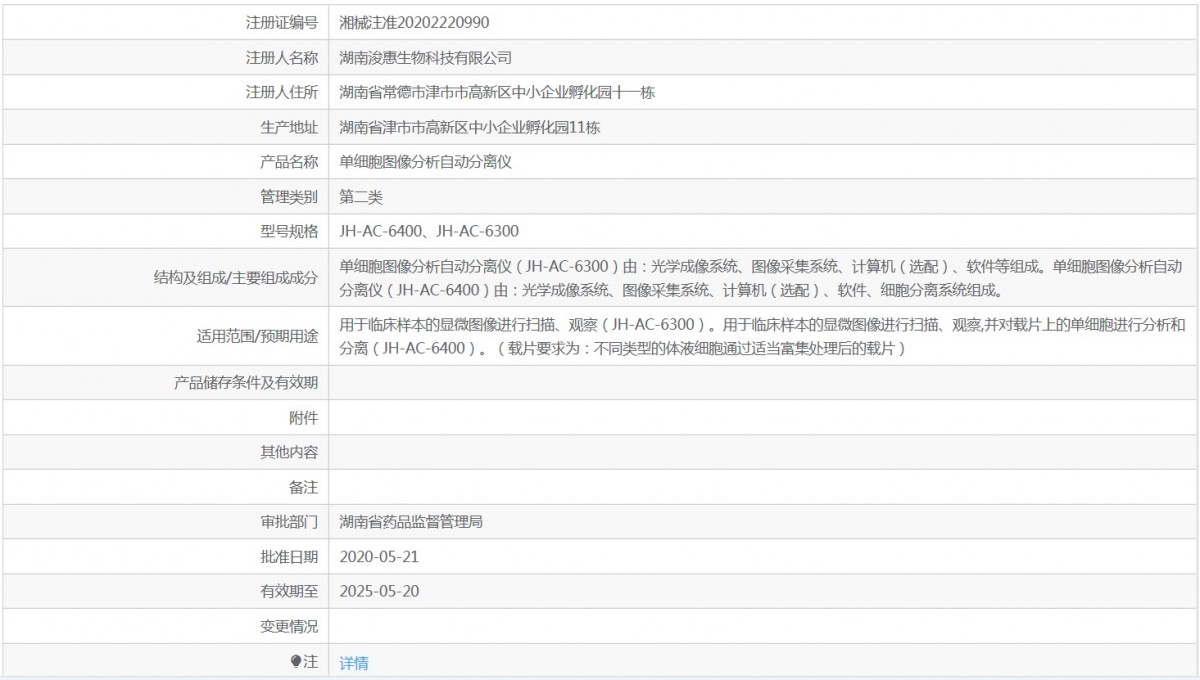The image size is (1200, 680).
Task: Select management category value 第二类
Action: [361, 197]
